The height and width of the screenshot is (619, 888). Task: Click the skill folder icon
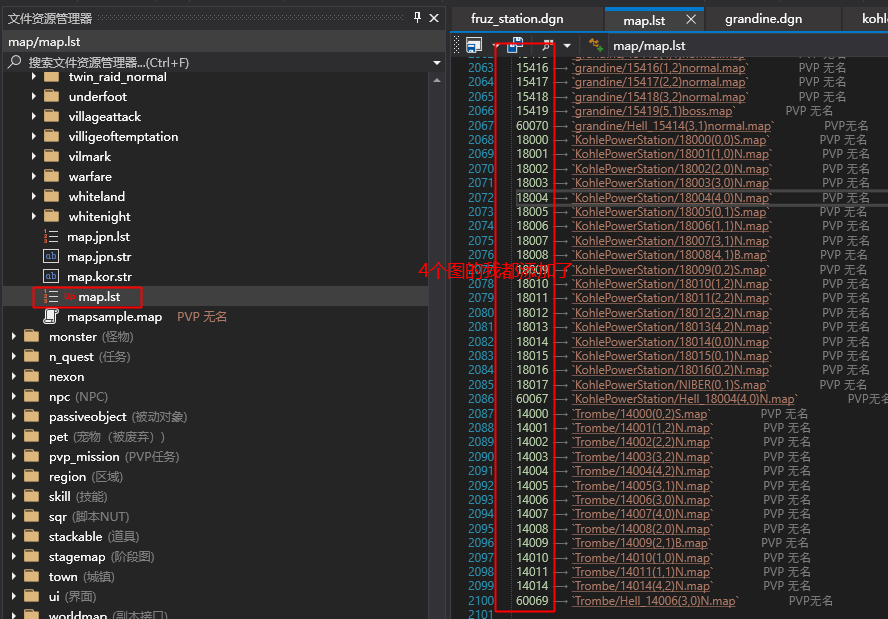point(32,496)
